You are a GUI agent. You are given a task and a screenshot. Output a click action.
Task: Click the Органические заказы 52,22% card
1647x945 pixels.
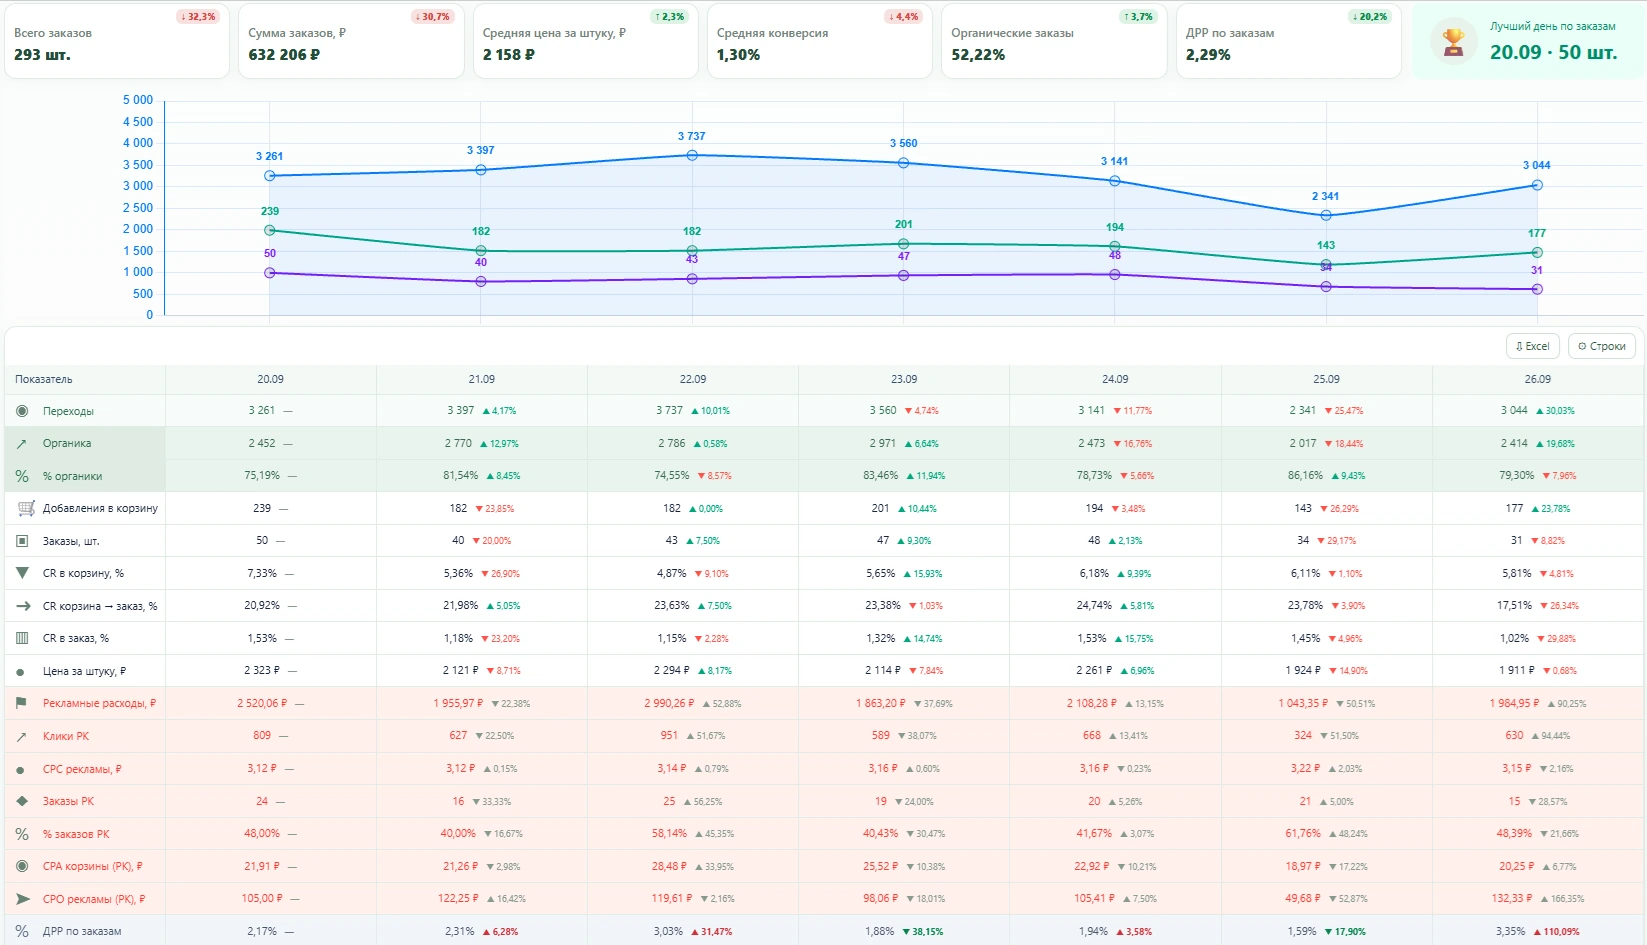pos(1054,41)
